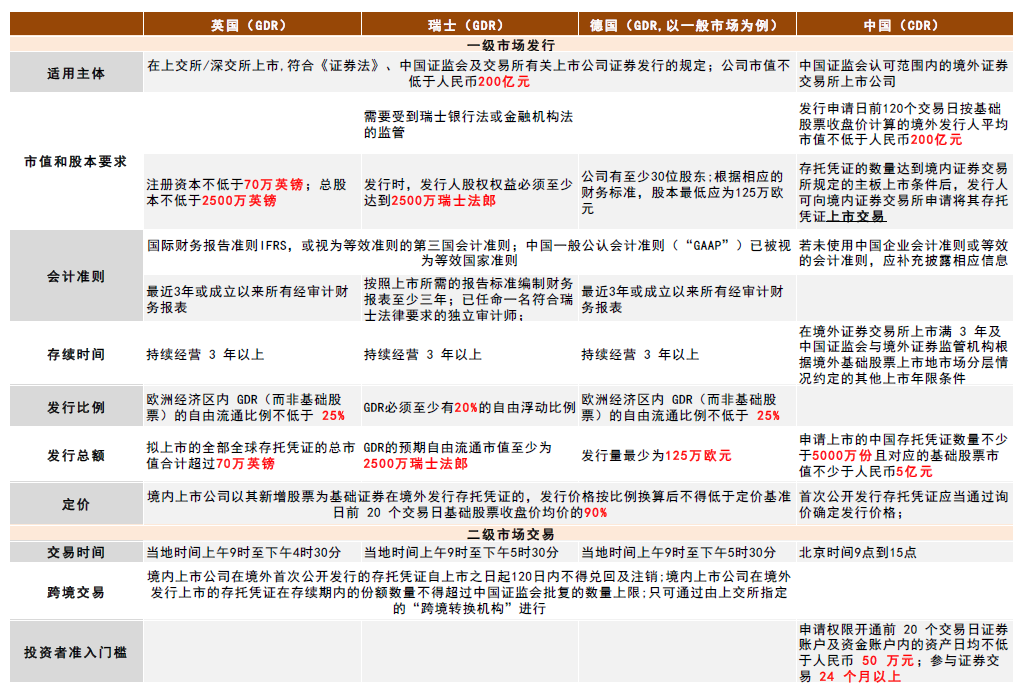Click the red 20% in Swiss 发行比例 cell
The height and width of the screenshot is (687, 1024).
466,407
